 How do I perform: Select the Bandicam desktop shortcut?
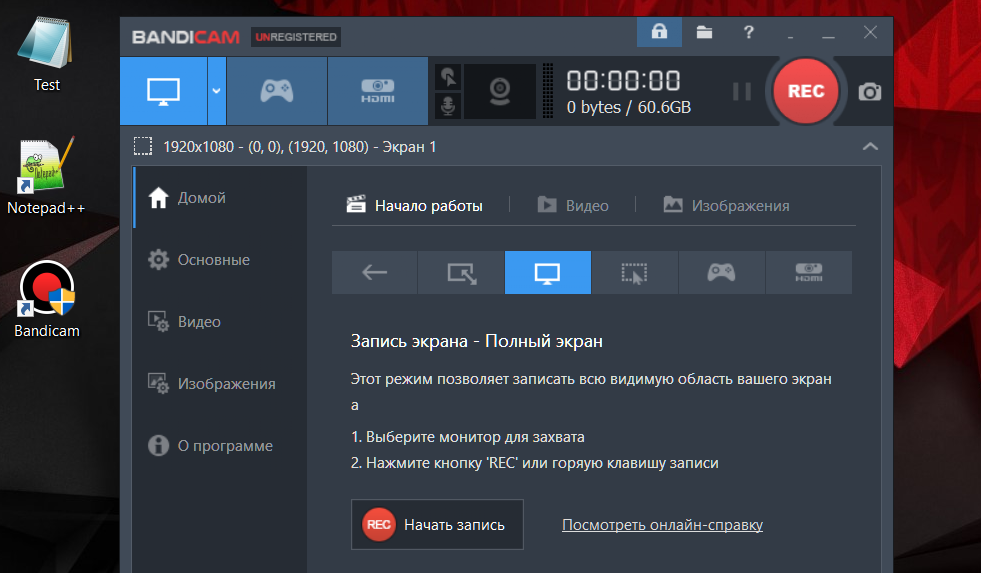tap(47, 300)
